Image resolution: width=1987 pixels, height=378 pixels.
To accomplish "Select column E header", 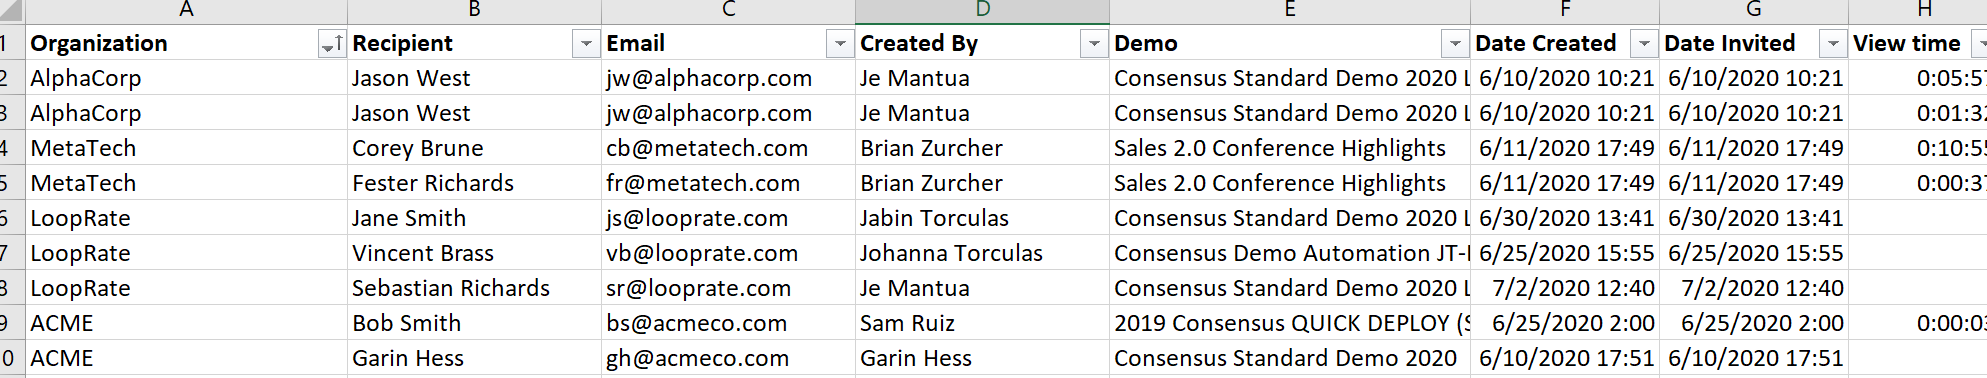I will [1290, 11].
